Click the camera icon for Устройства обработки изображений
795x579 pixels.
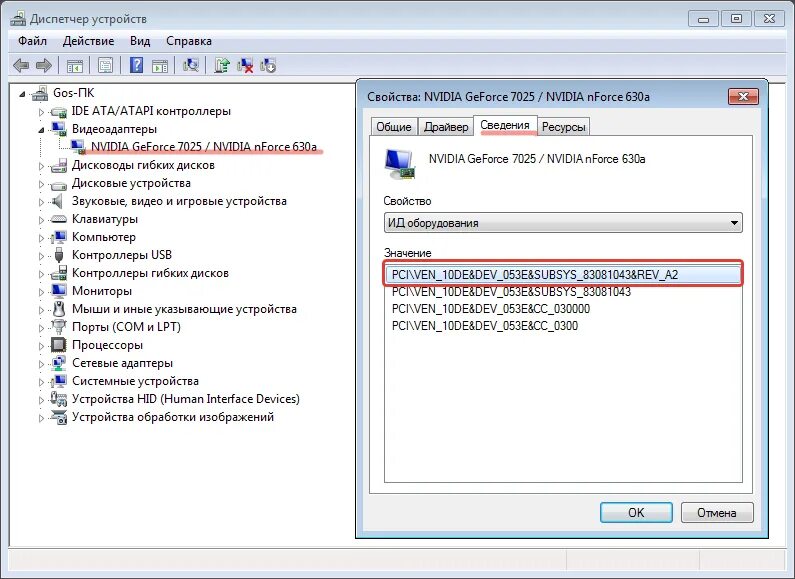pos(59,417)
